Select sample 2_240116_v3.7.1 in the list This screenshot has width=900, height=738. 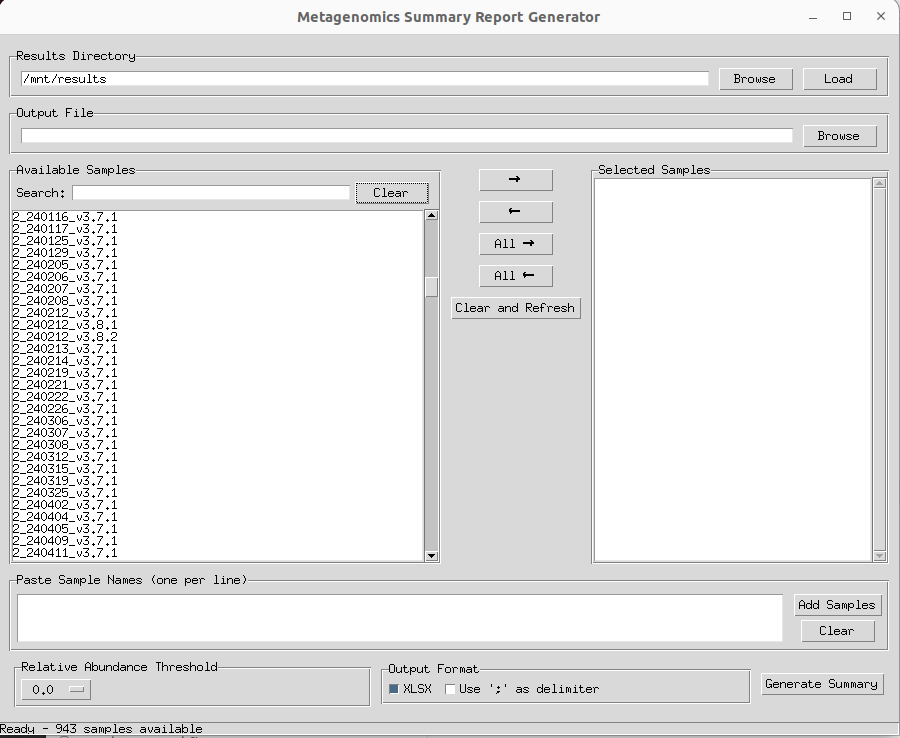tap(65, 217)
